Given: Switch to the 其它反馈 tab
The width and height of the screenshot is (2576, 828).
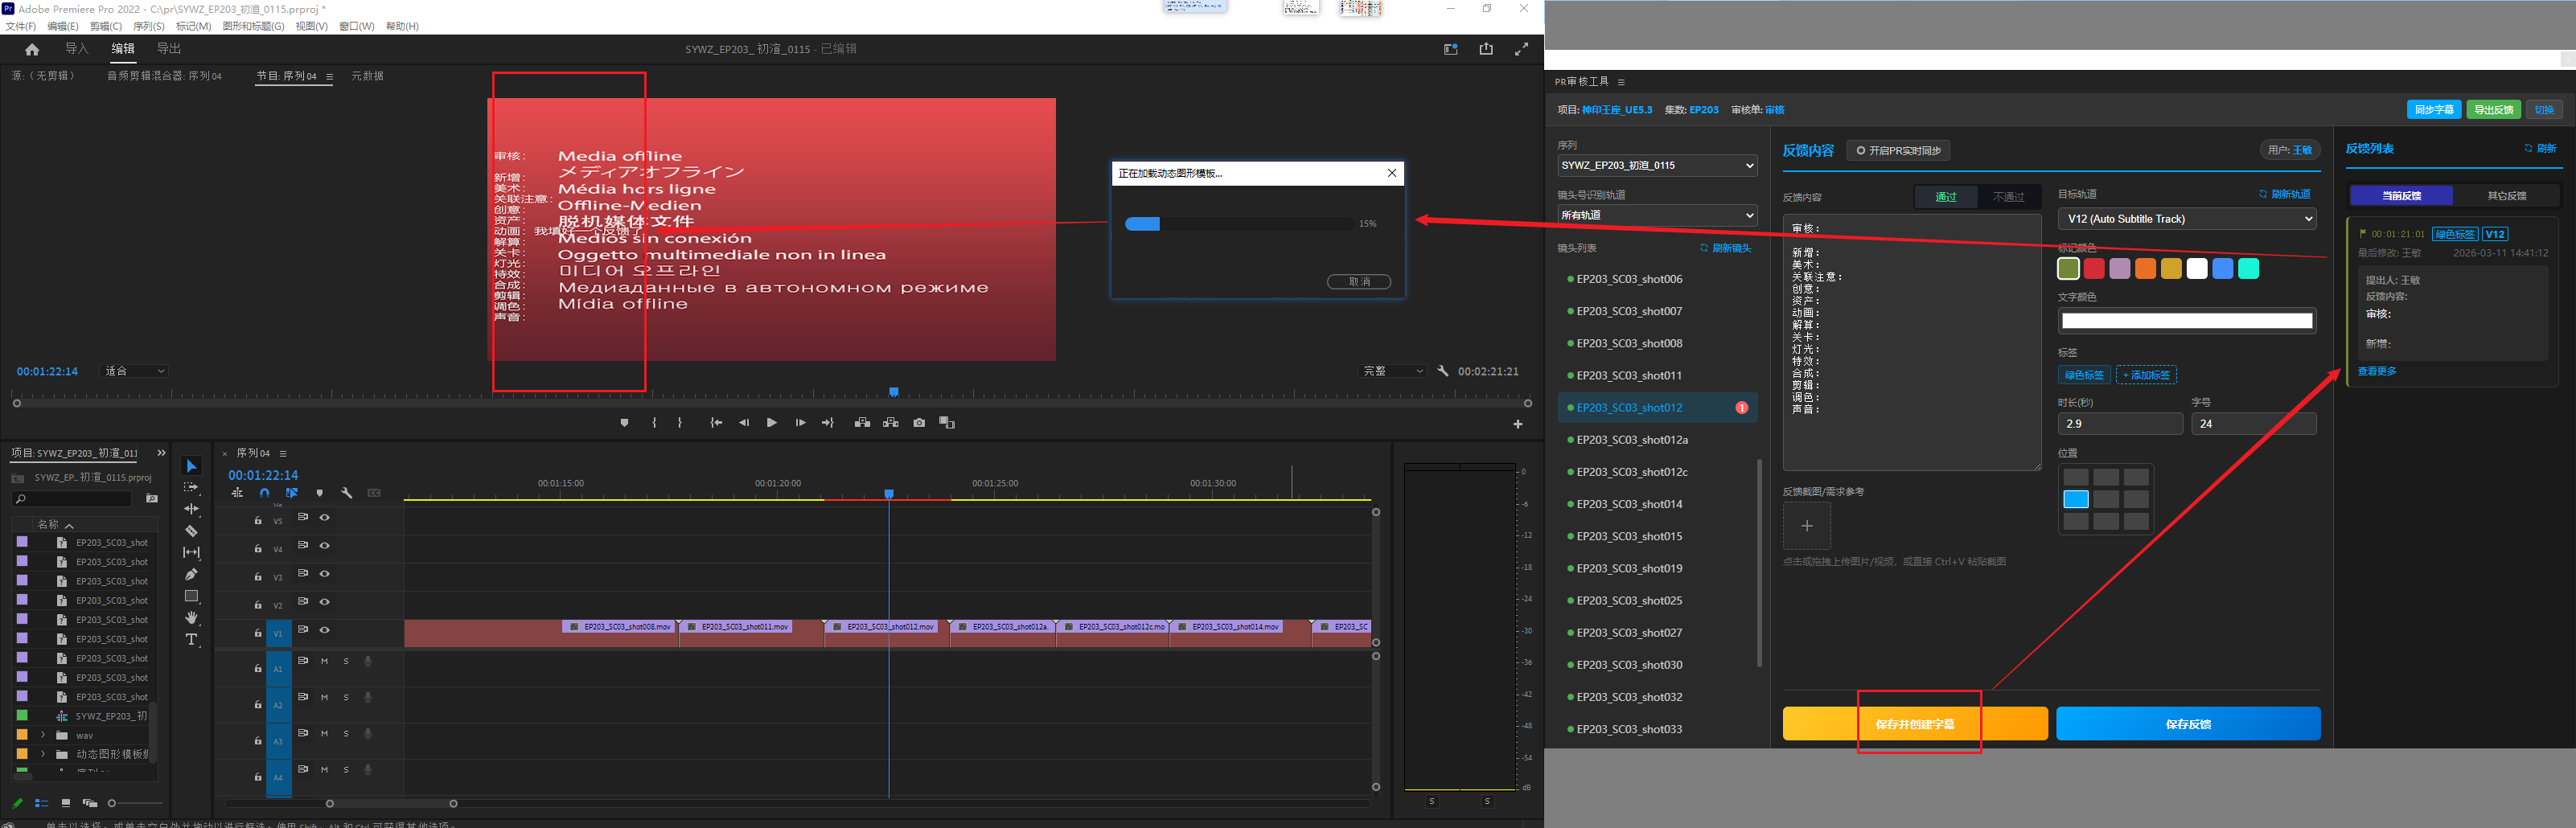Looking at the screenshot, I should click(2506, 196).
